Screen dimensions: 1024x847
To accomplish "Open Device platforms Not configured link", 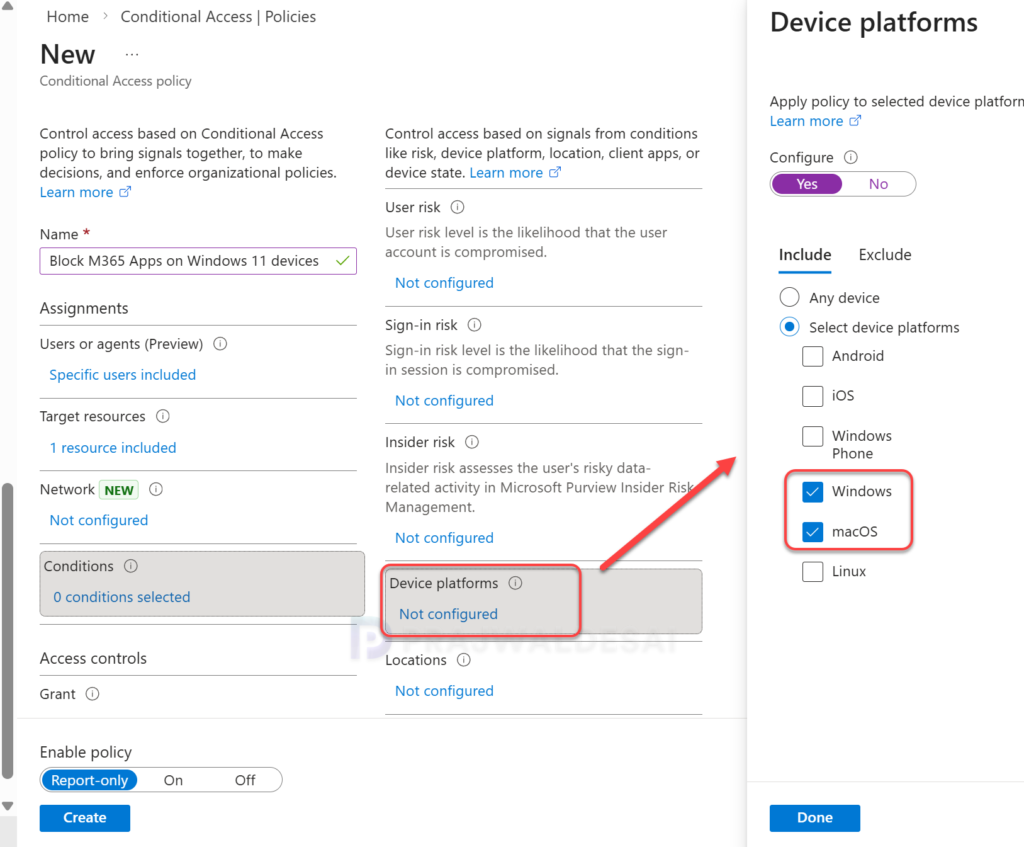I will pos(448,614).
